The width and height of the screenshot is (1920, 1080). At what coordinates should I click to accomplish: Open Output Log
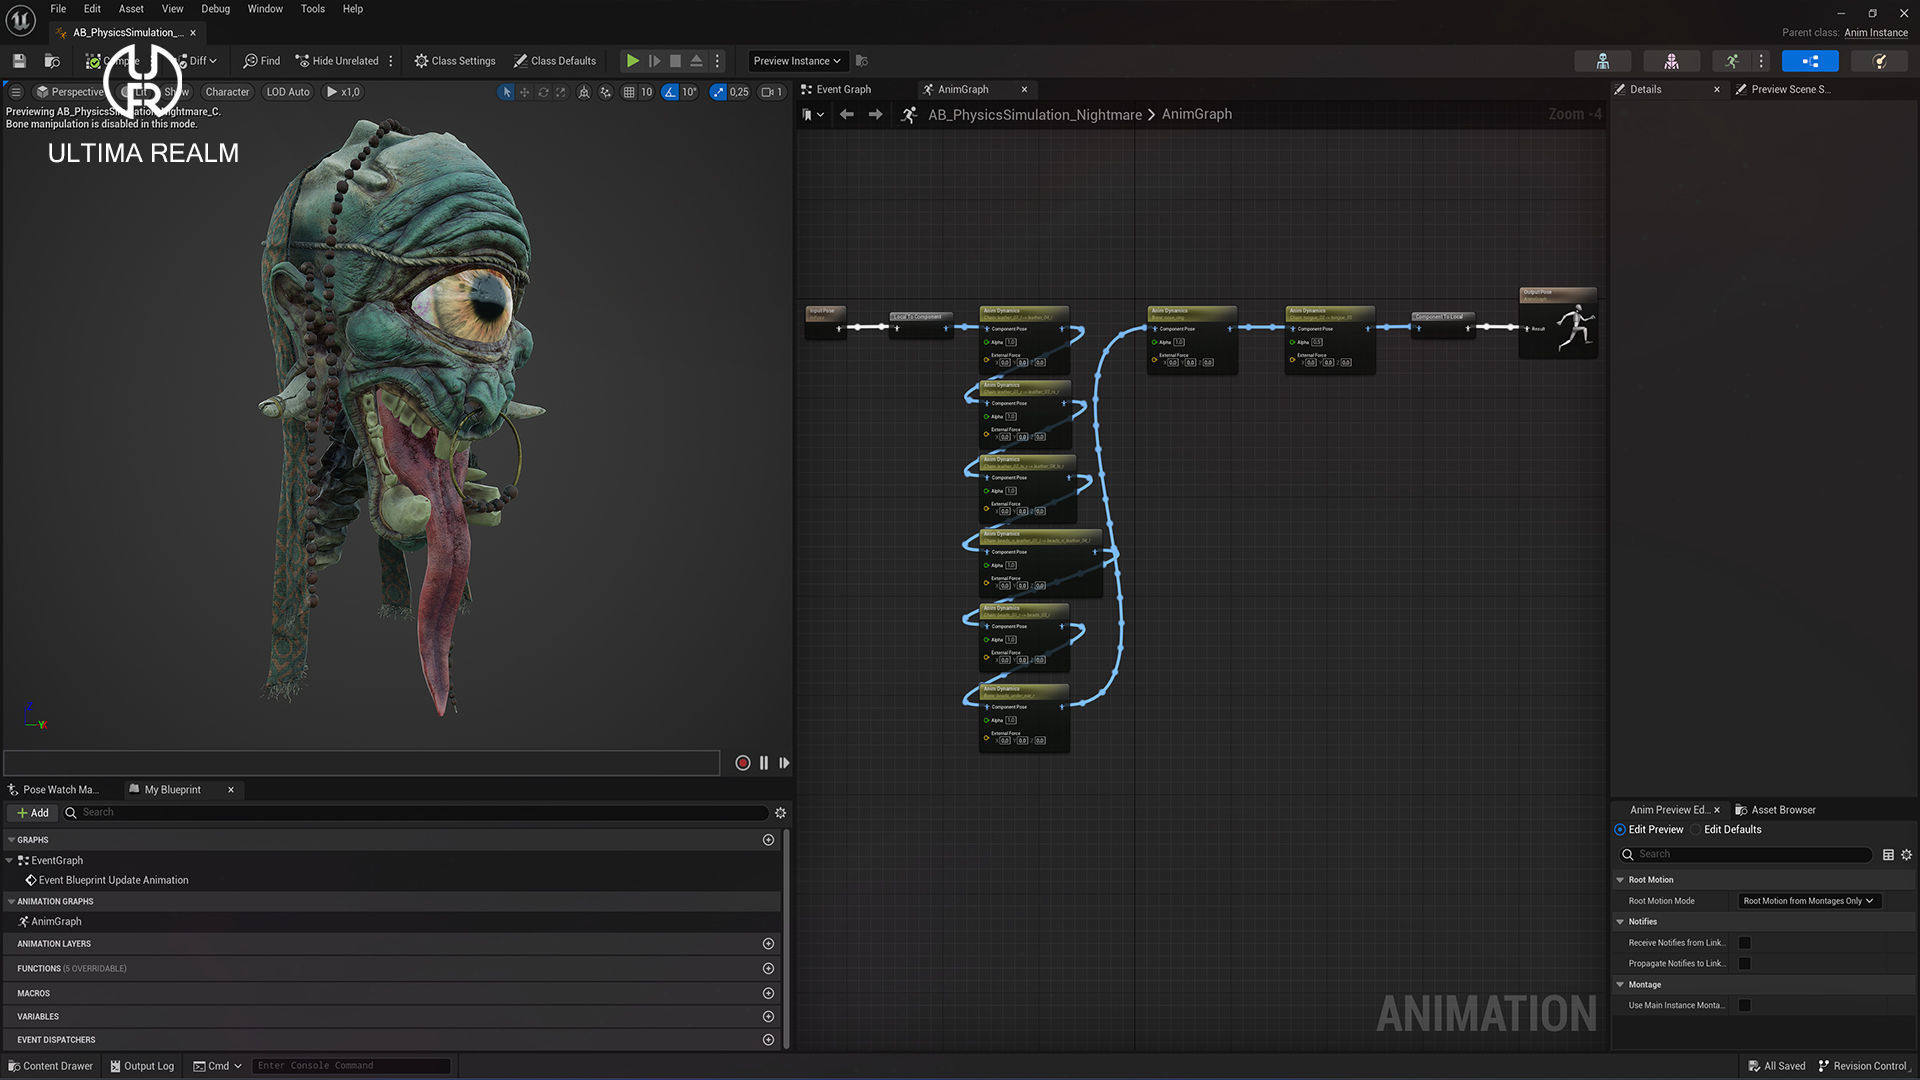click(x=142, y=1066)
